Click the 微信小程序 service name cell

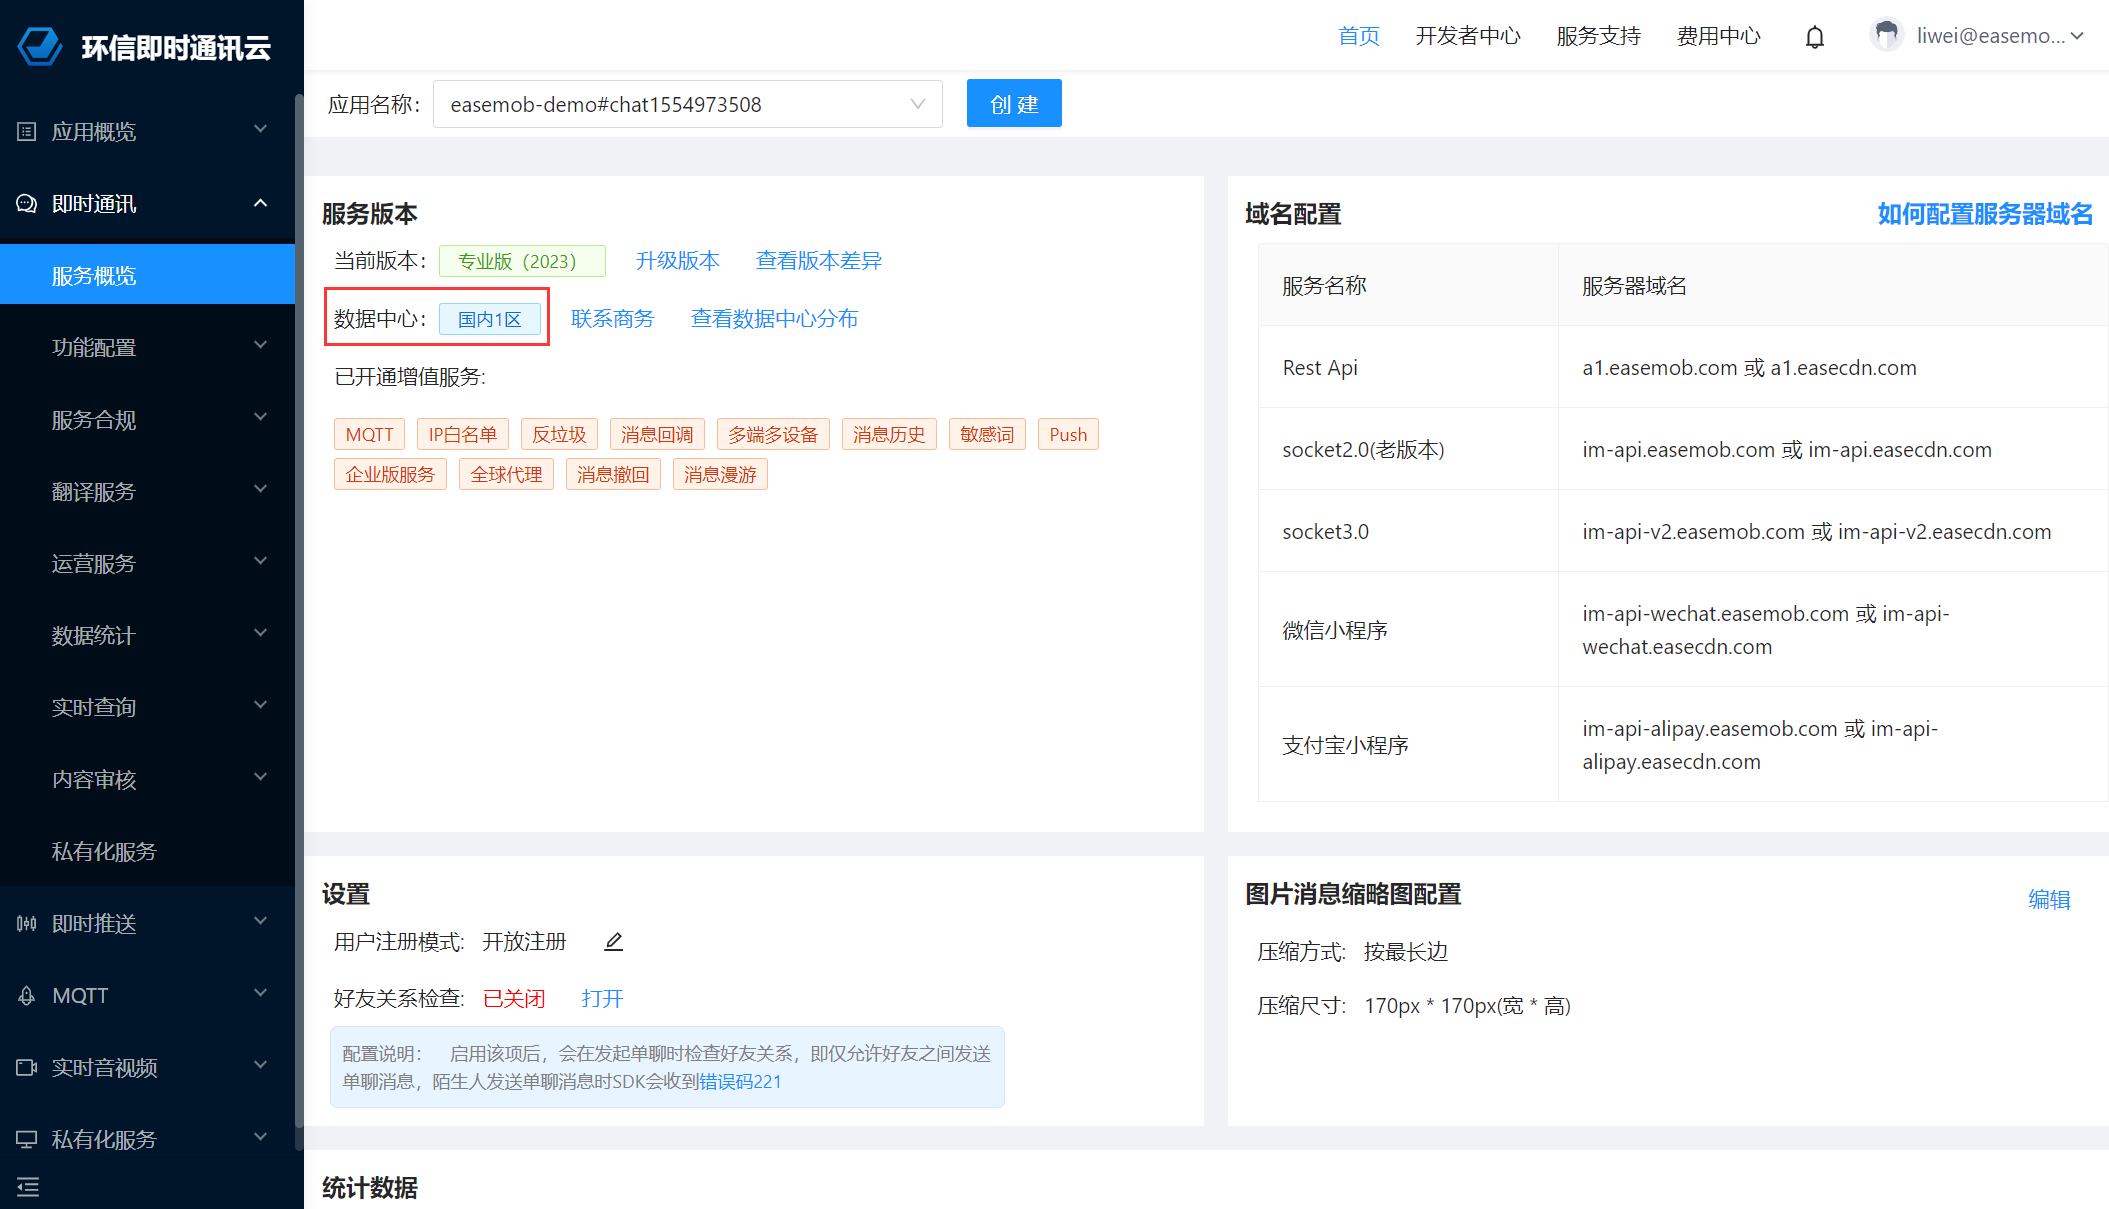(1408, 630)
